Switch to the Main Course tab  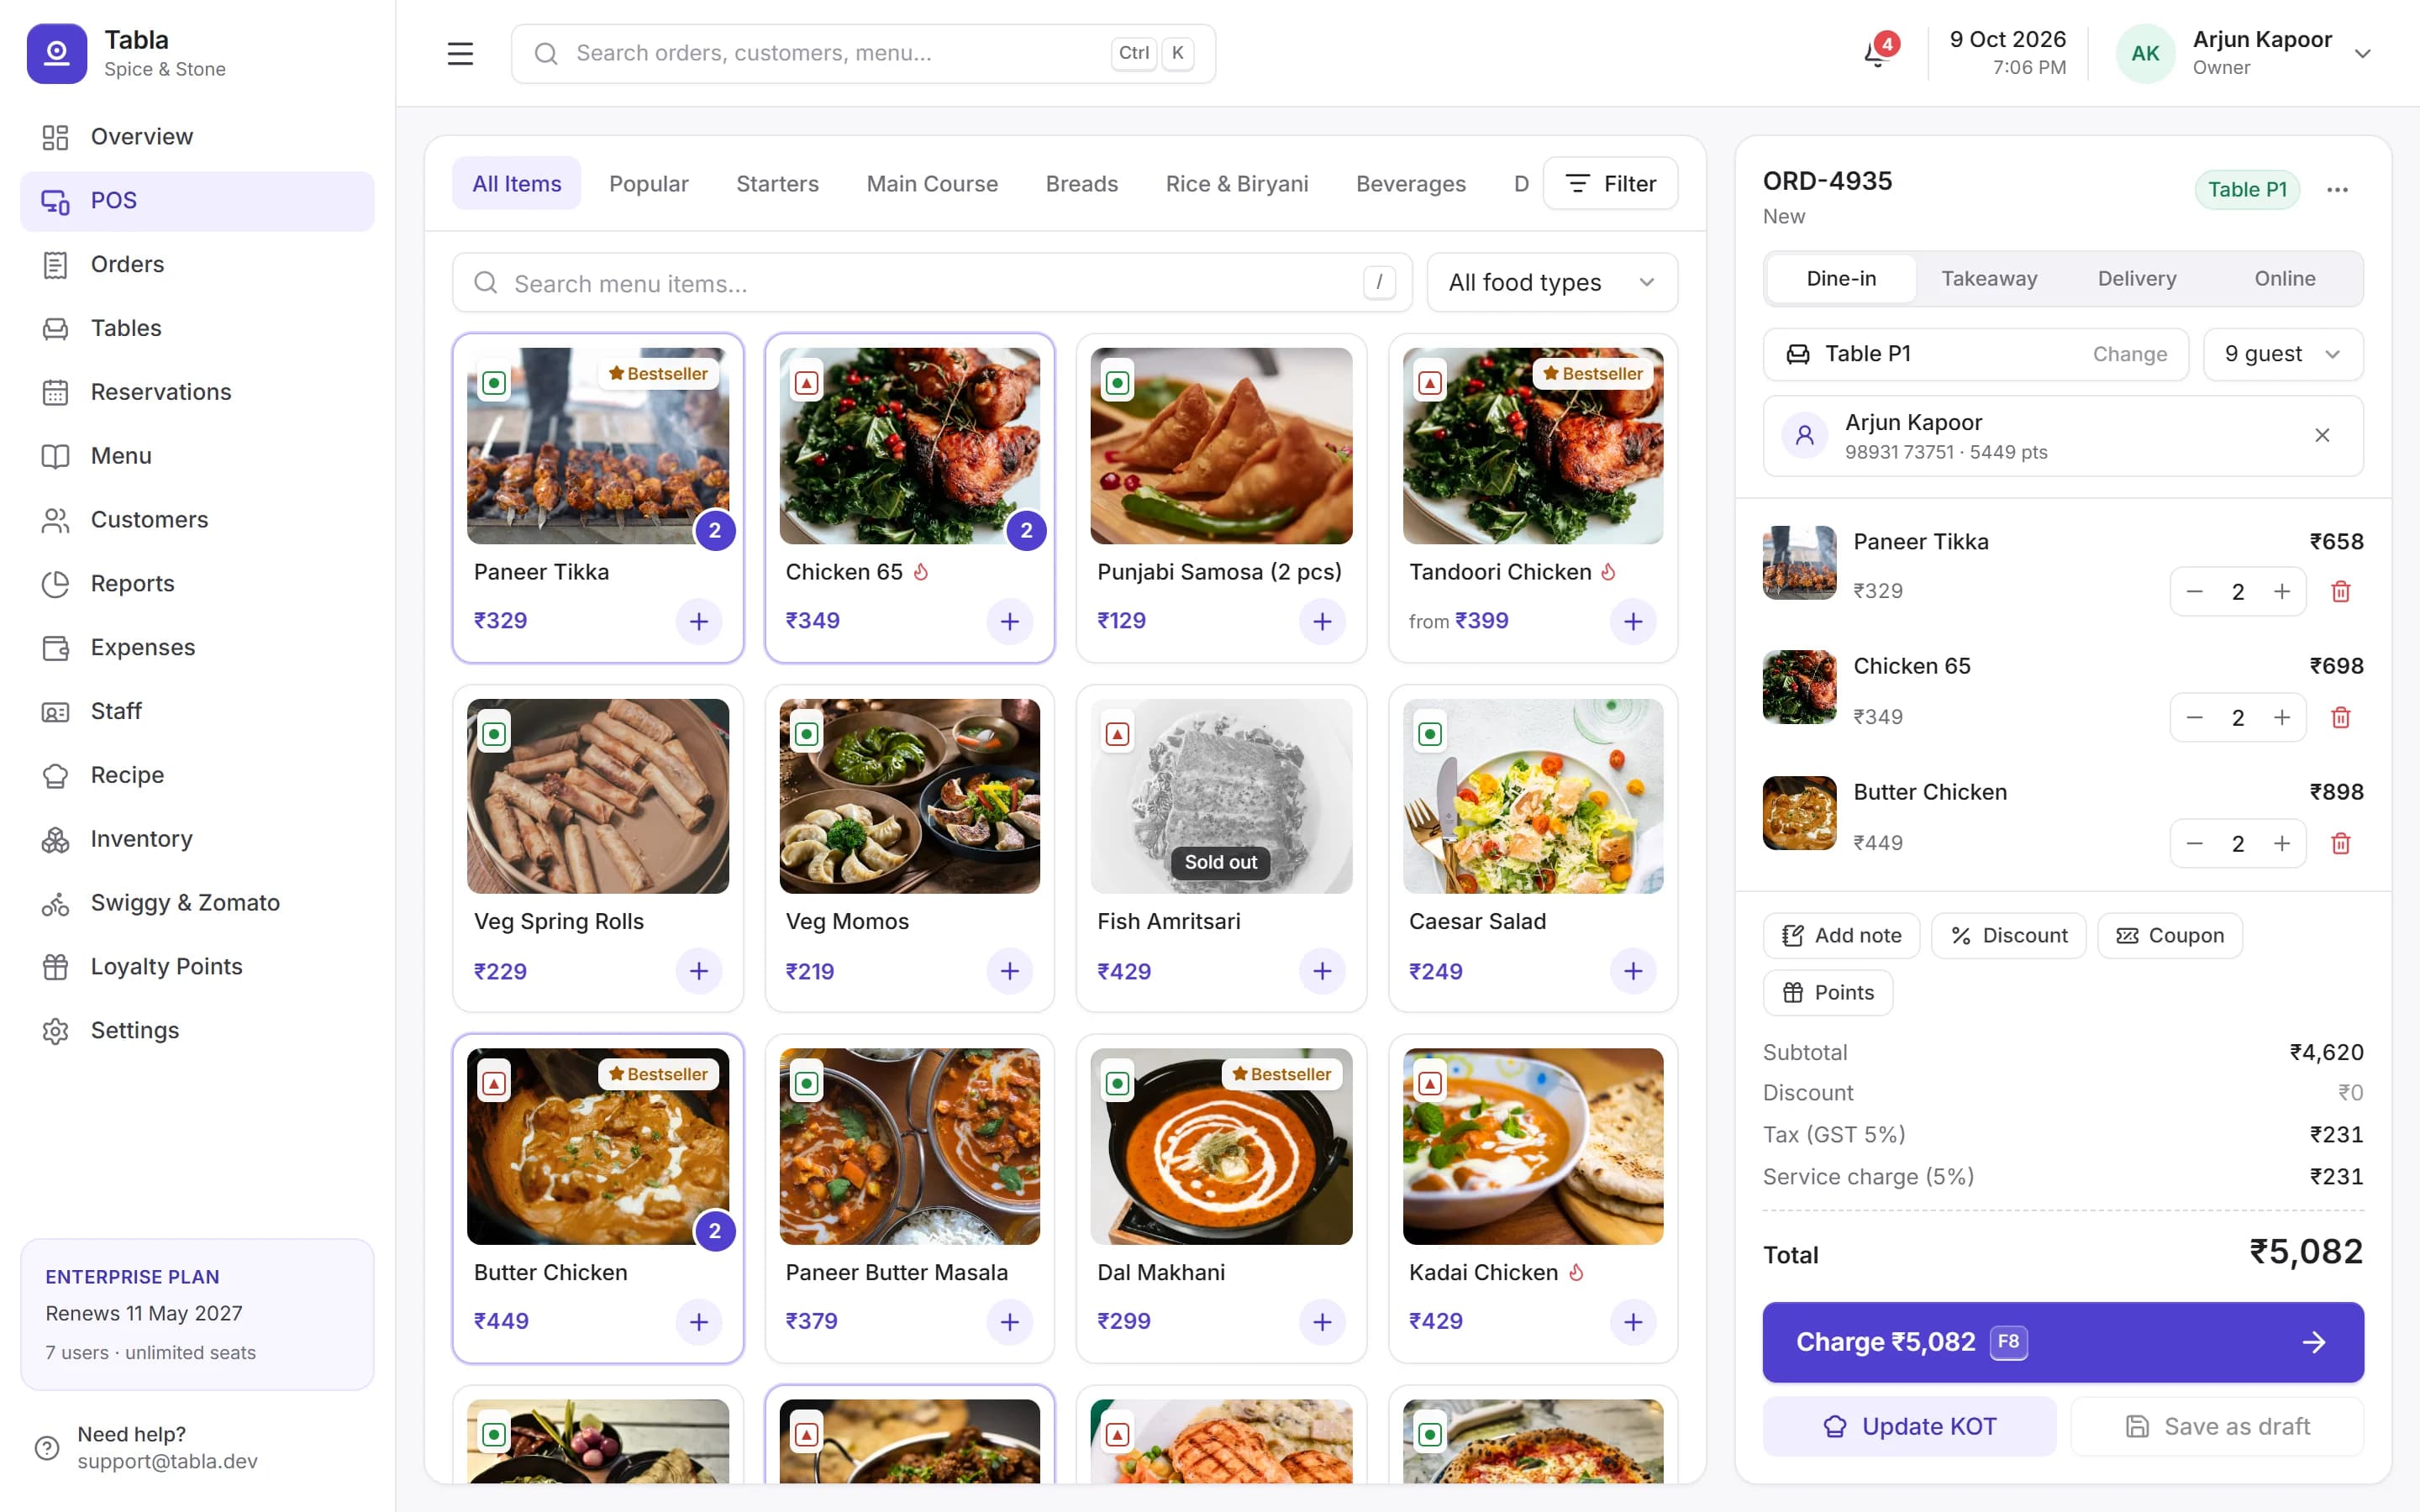pos(932,184)
